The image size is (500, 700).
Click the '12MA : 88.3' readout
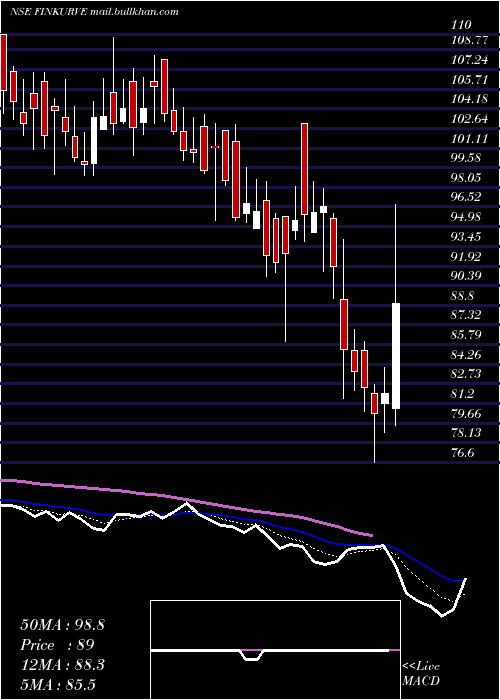tap(62, 665)
